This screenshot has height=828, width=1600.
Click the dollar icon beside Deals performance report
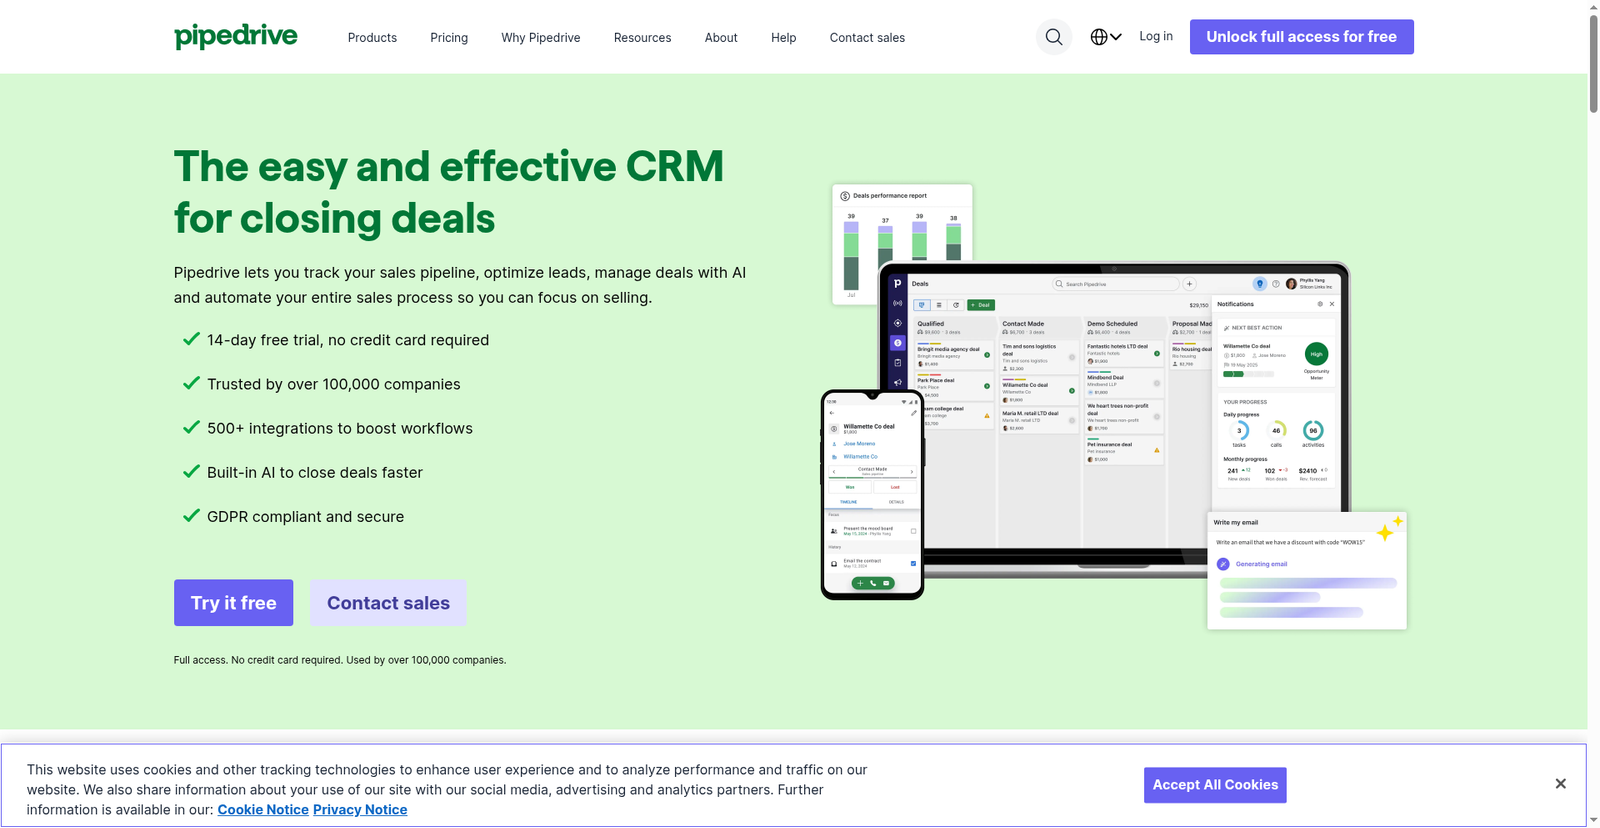(845, 196)
